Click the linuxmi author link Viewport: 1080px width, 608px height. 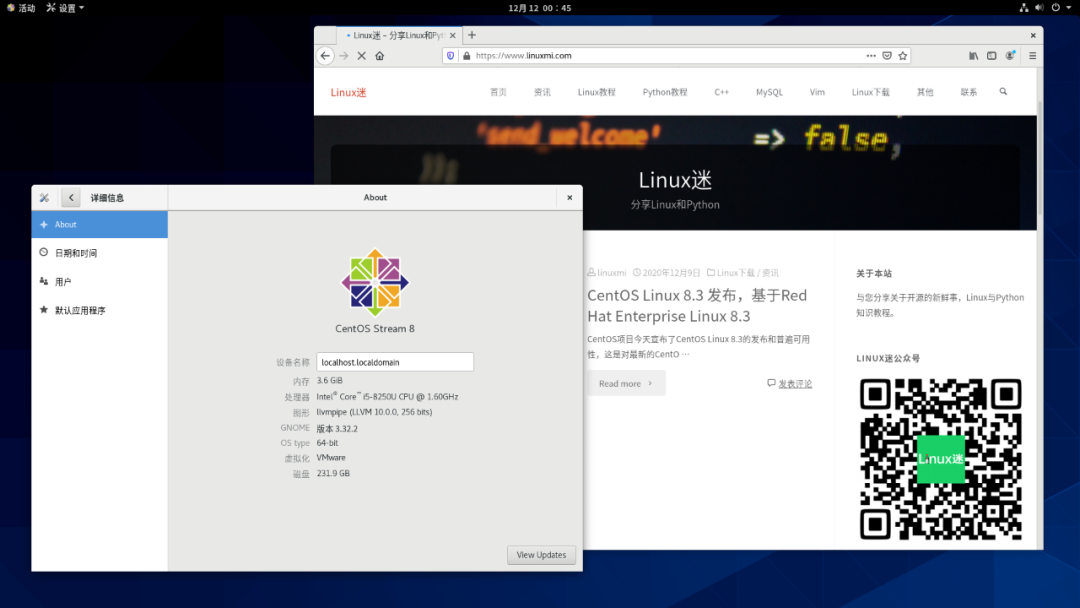click(612, 273)
